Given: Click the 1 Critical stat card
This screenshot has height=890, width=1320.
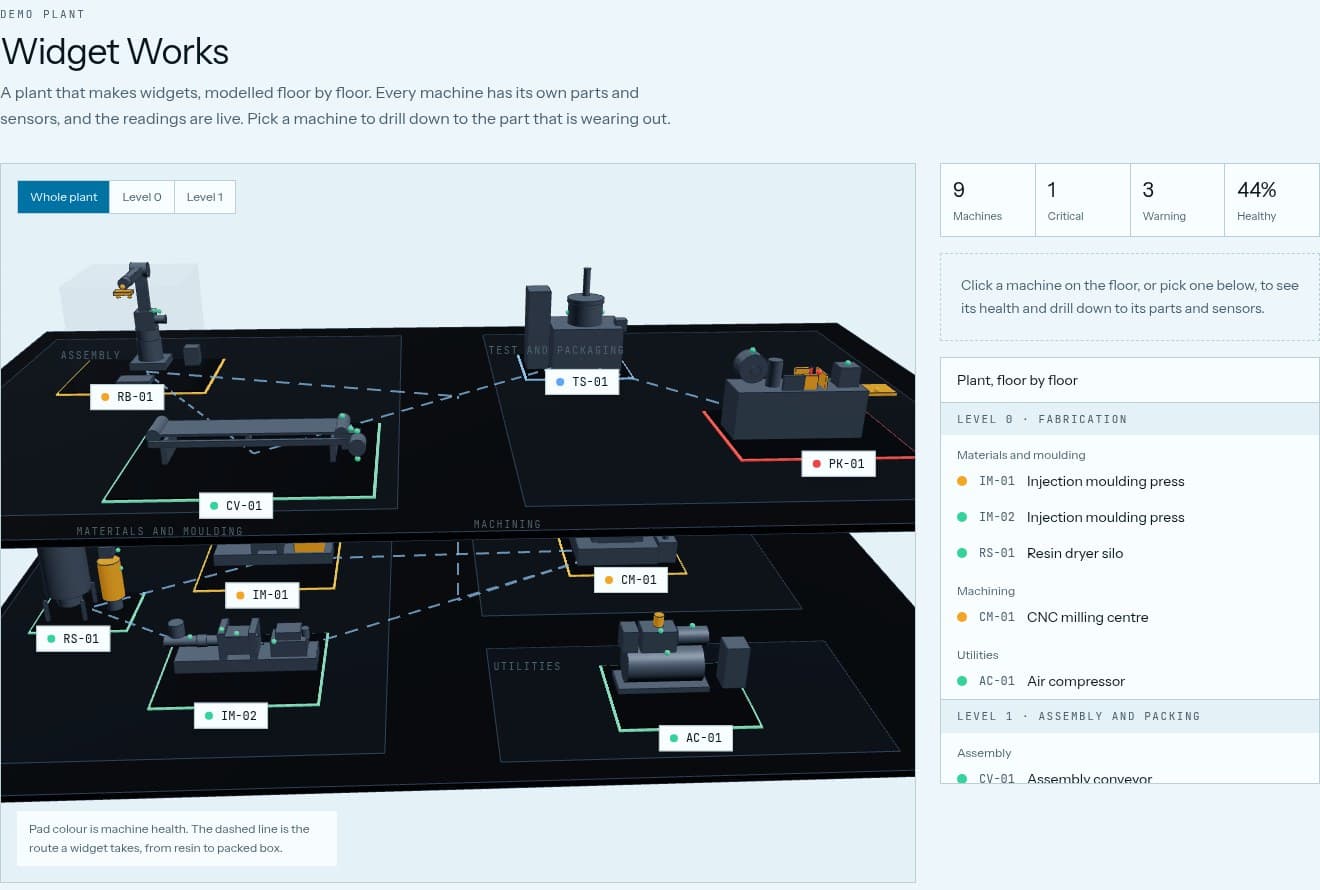Looking at the screenshot, I should (x=1082, y=200).
